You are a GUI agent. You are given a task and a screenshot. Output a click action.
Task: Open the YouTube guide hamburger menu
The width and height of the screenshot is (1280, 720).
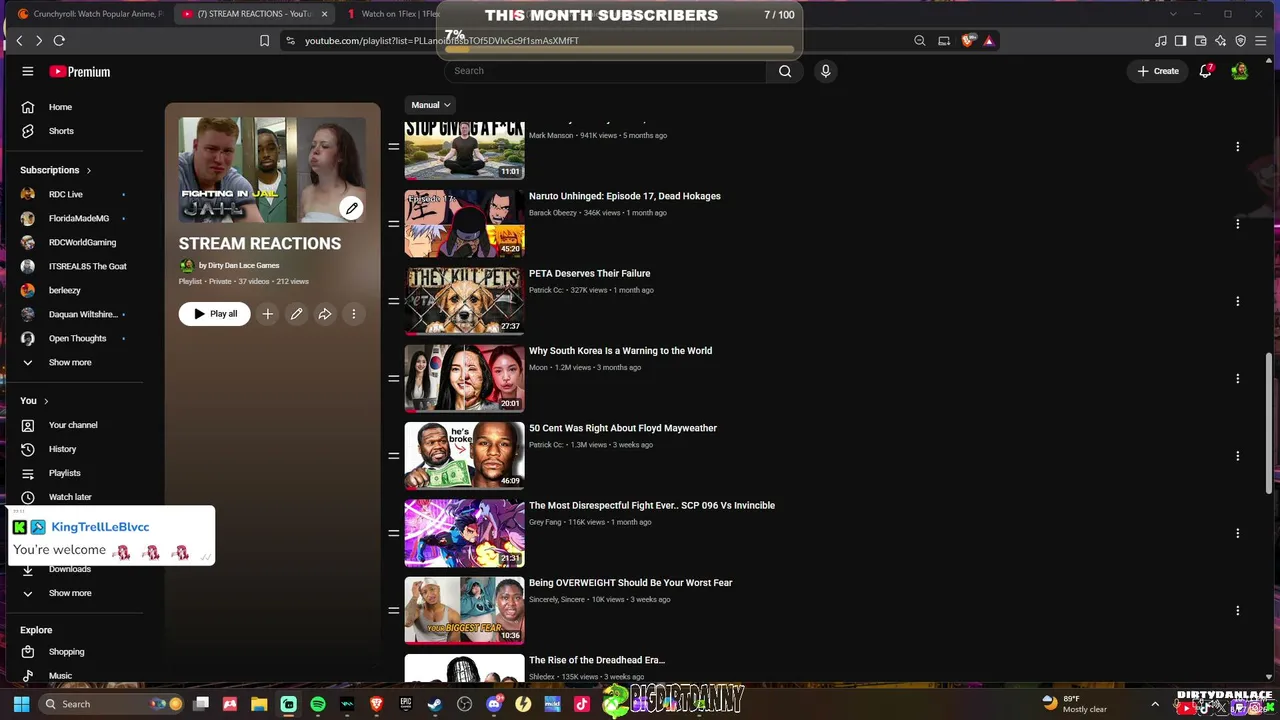coord(28,71)
